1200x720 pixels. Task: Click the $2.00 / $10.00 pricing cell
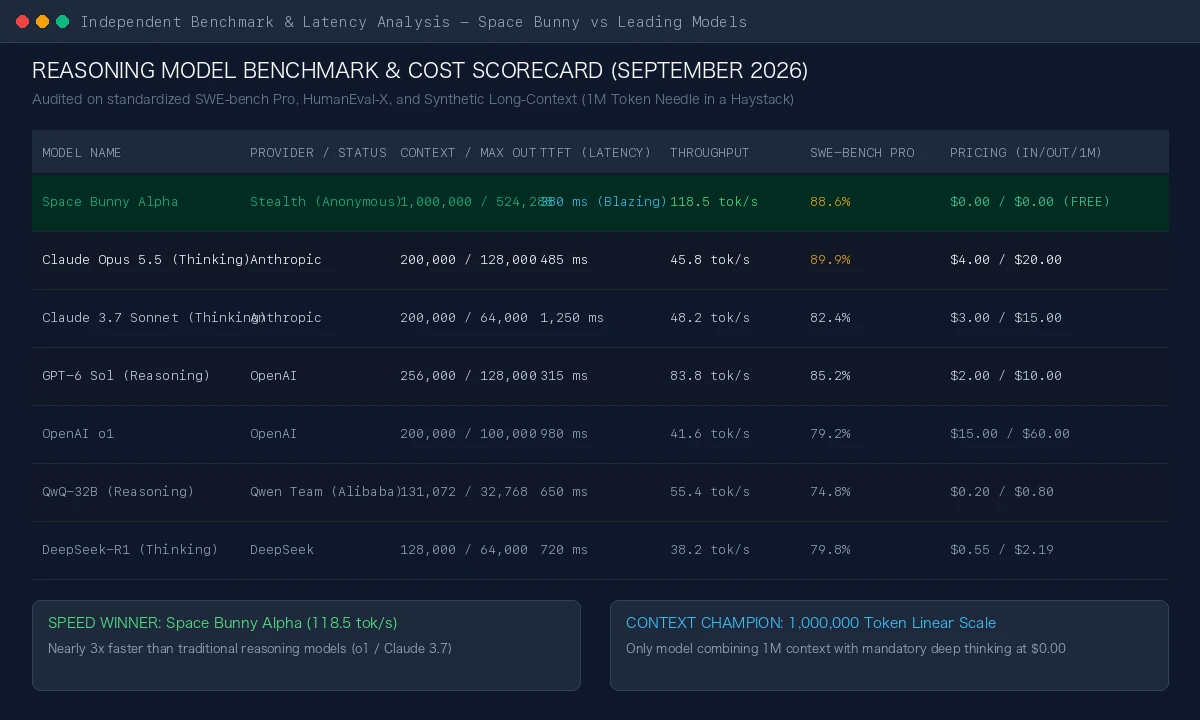click(1006, 376)
